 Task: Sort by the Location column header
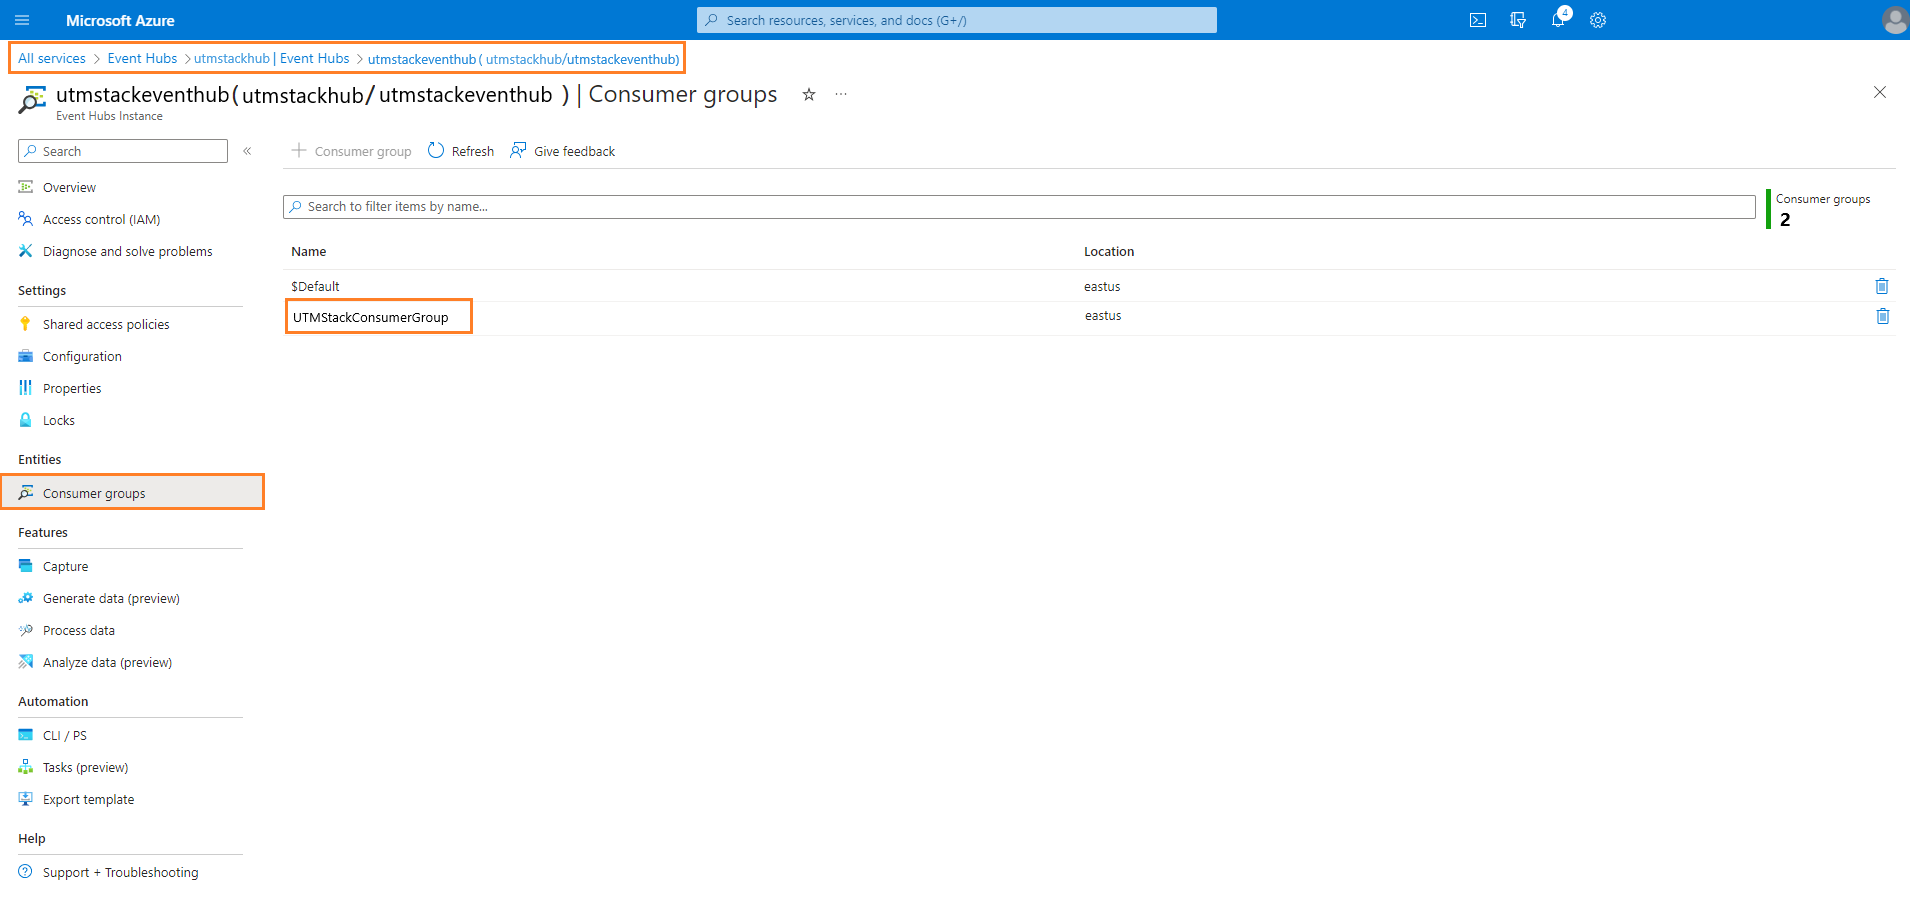(x=1109, y=251)
